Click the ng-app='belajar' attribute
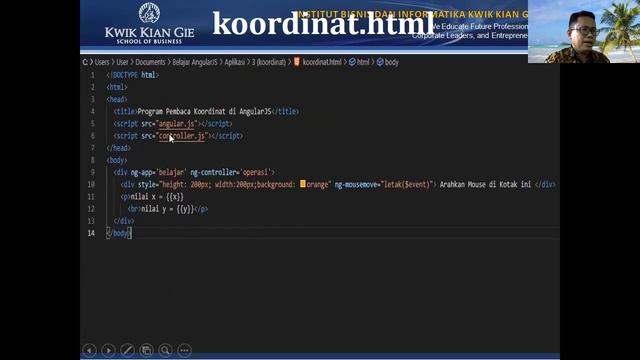Image resolution: width=640 pixels, height=360 pixels. tap(159, 172)
